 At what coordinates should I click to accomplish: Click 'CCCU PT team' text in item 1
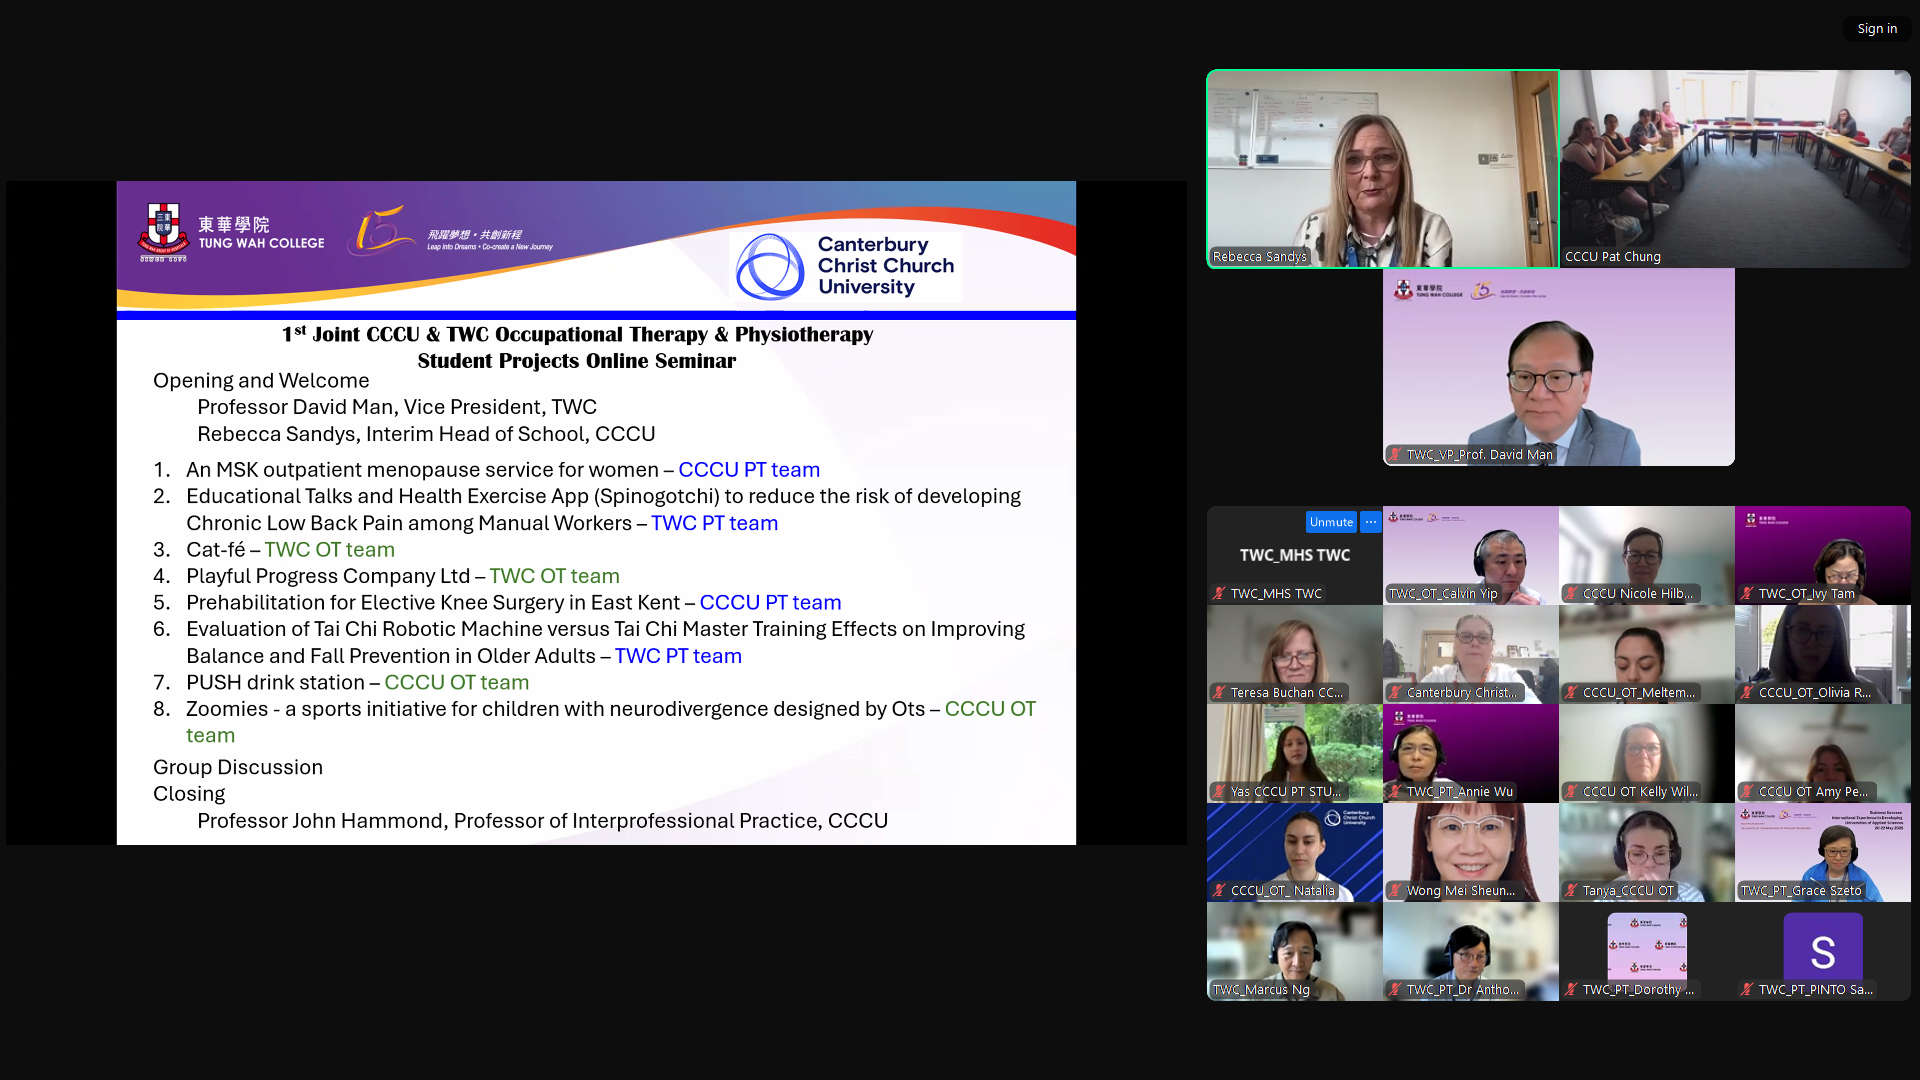click(x=749, y=470)
